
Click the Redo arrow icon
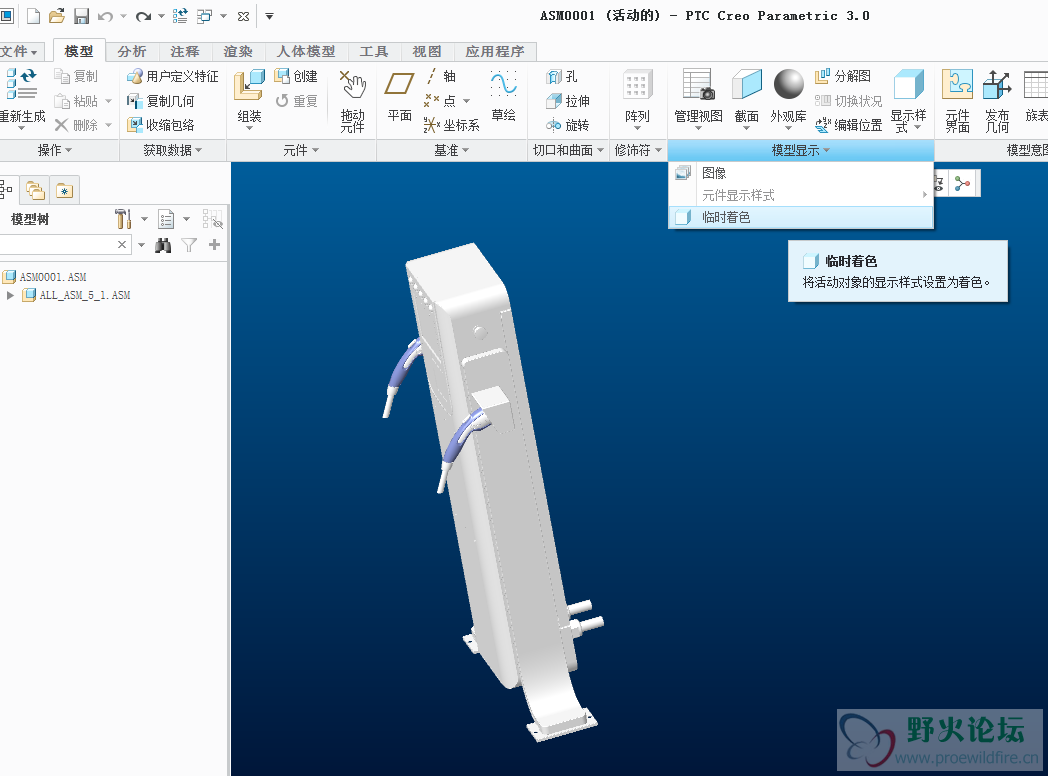[x=143, y=16]
